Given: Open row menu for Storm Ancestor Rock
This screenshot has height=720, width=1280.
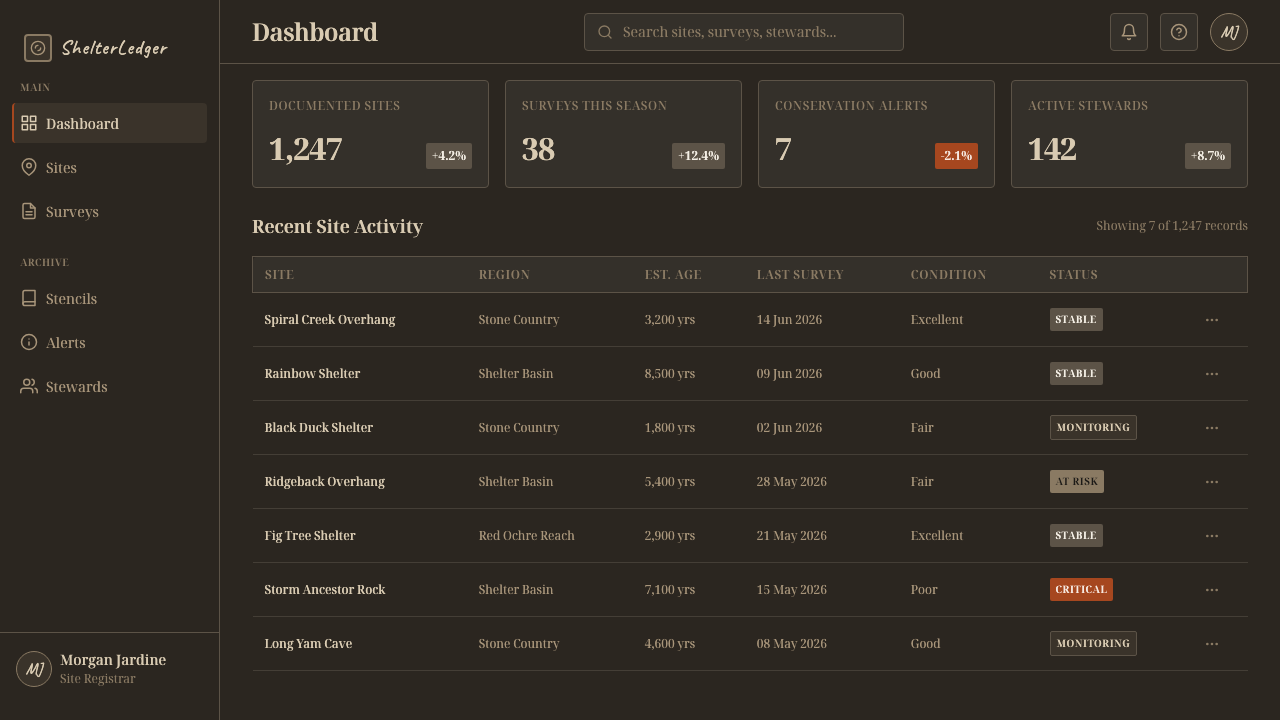Looking at the screenshot, I should click(1212, 590).
